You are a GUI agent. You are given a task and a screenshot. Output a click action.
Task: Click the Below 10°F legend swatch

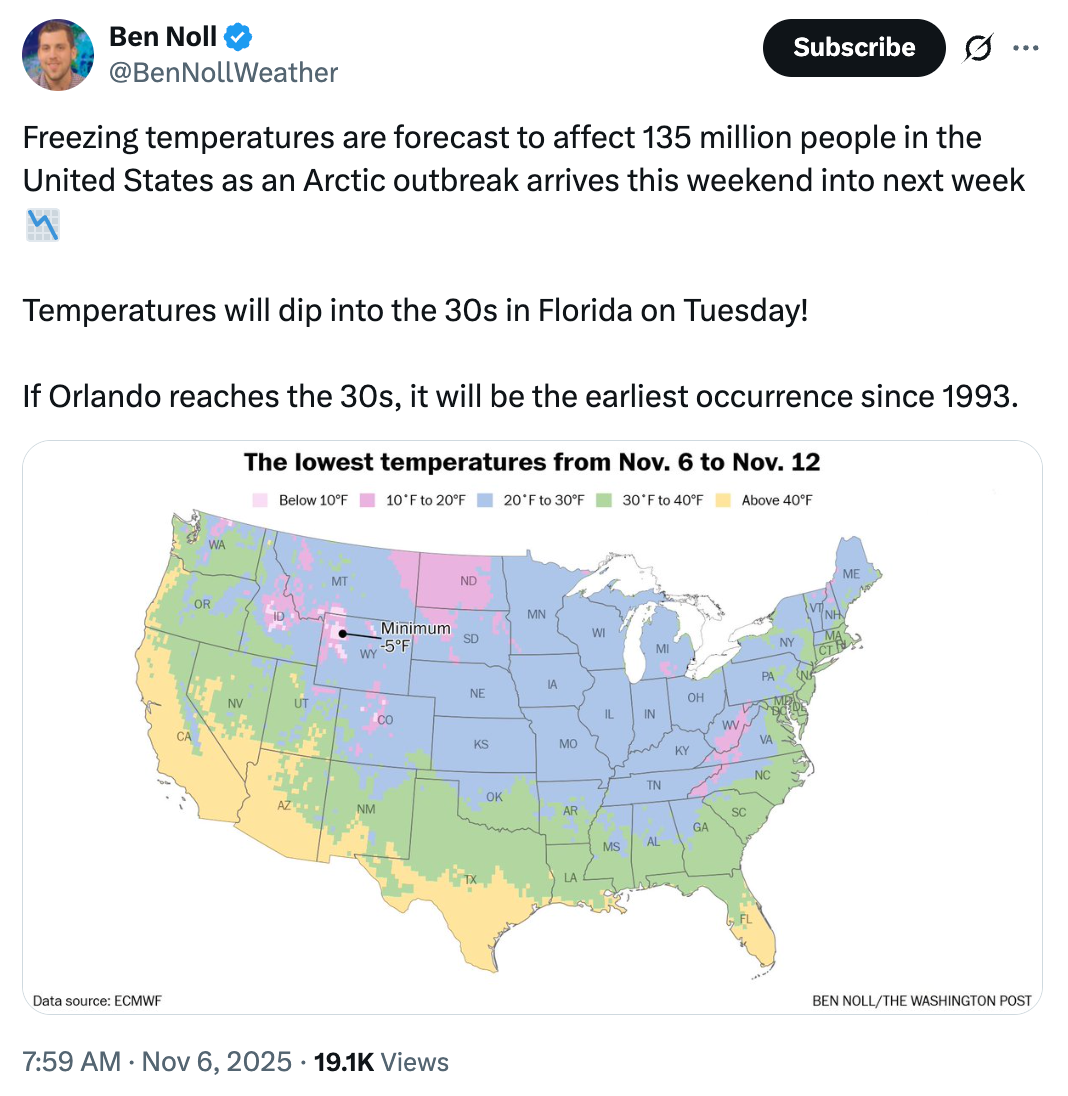click(x=260, y=500)
